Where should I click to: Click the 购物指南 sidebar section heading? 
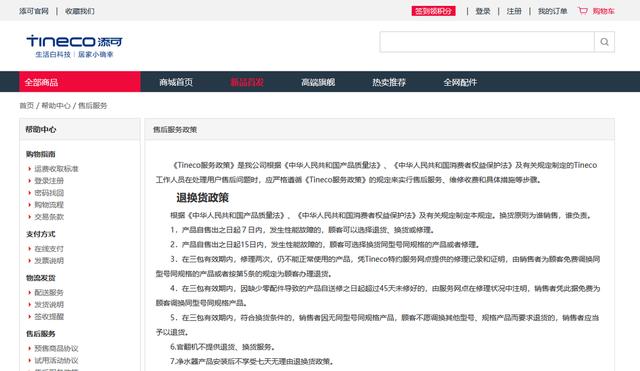click(41, 154)
